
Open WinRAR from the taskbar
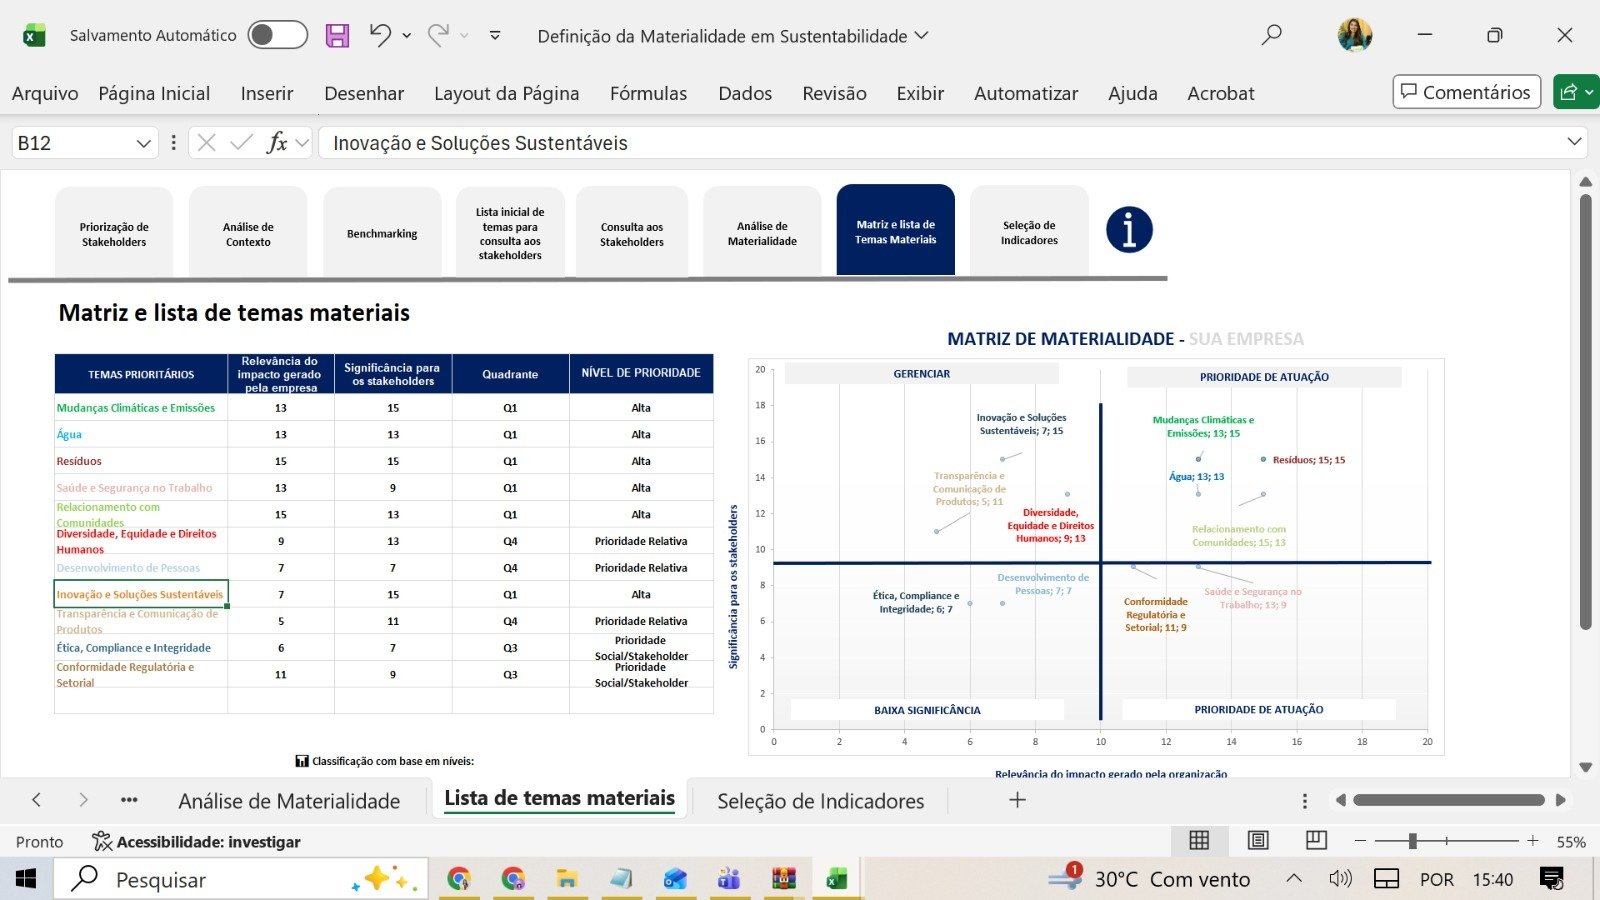785,879
